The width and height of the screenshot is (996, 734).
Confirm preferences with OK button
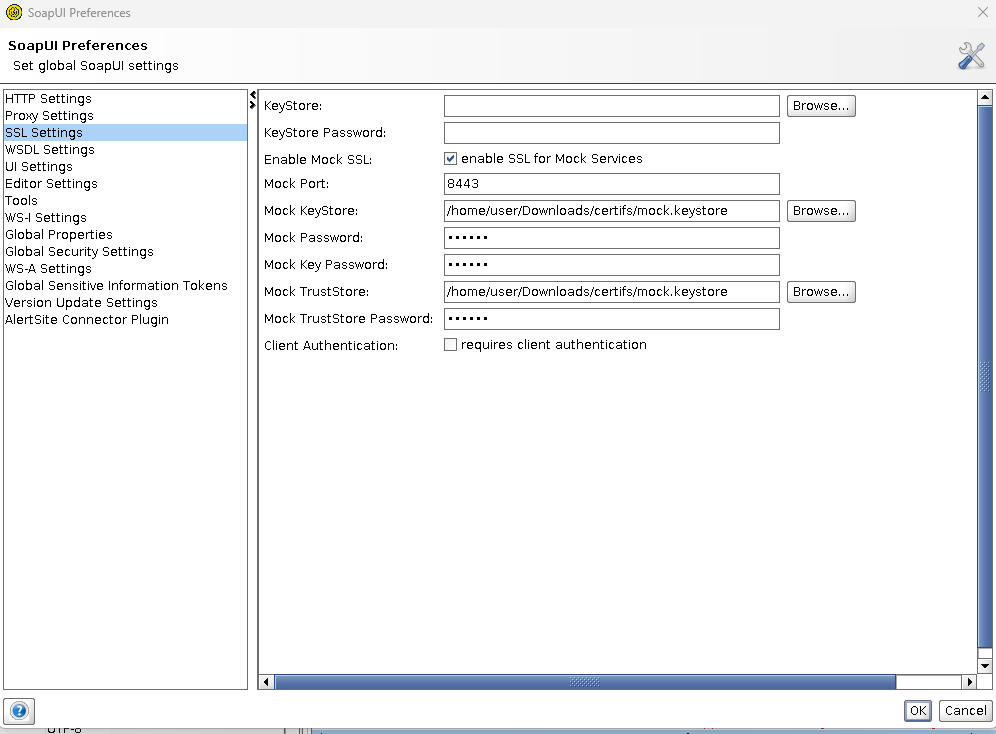click(x=918, y=711)
